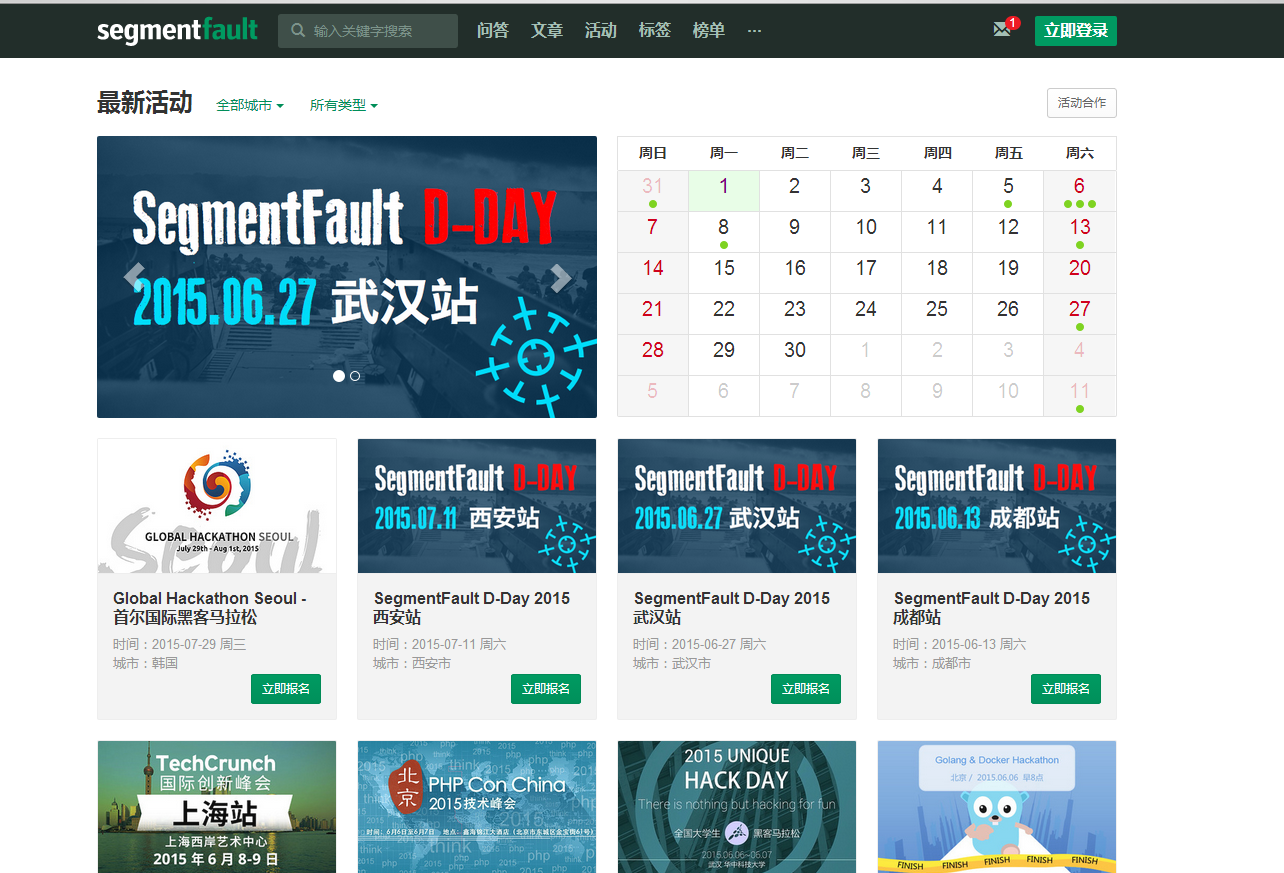Select calendar date 20

[x=1080, y=272]
